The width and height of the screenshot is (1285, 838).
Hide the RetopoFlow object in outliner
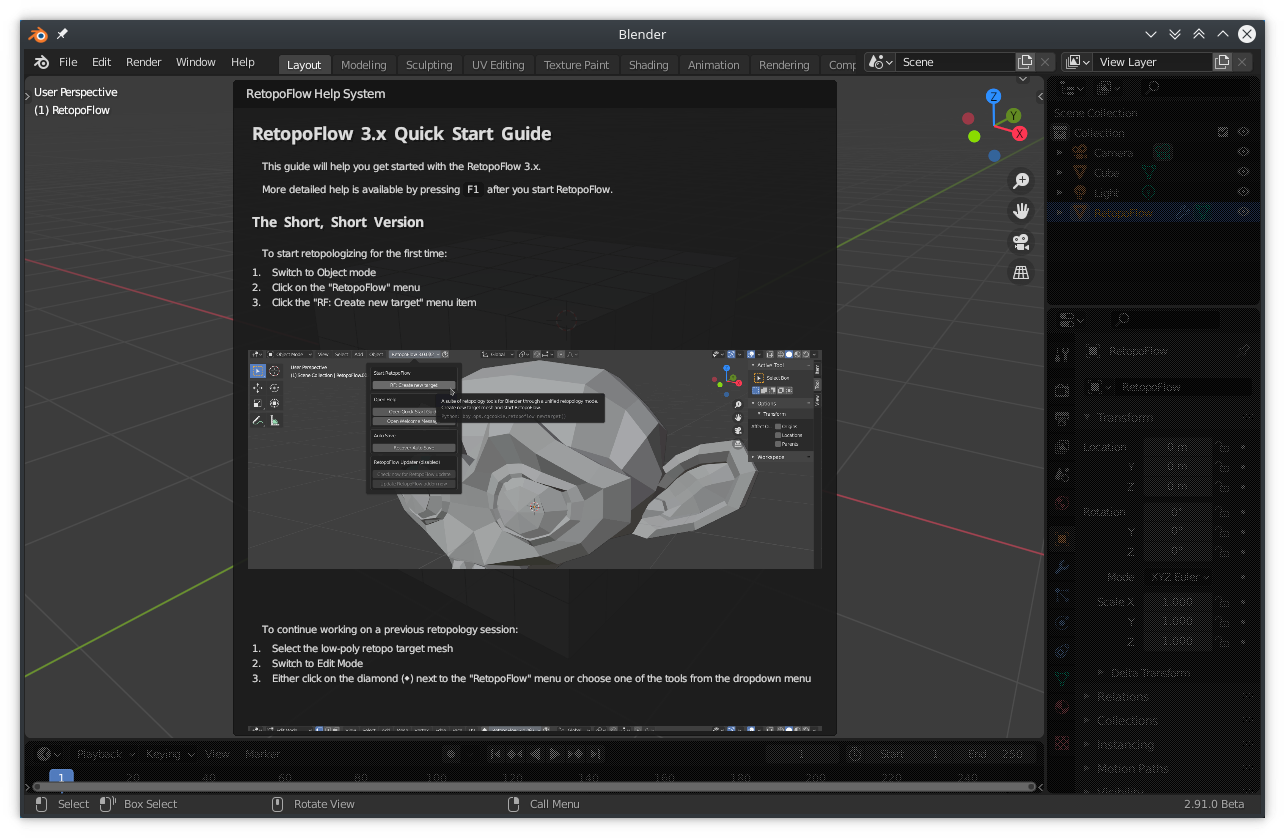[1244, 212]
